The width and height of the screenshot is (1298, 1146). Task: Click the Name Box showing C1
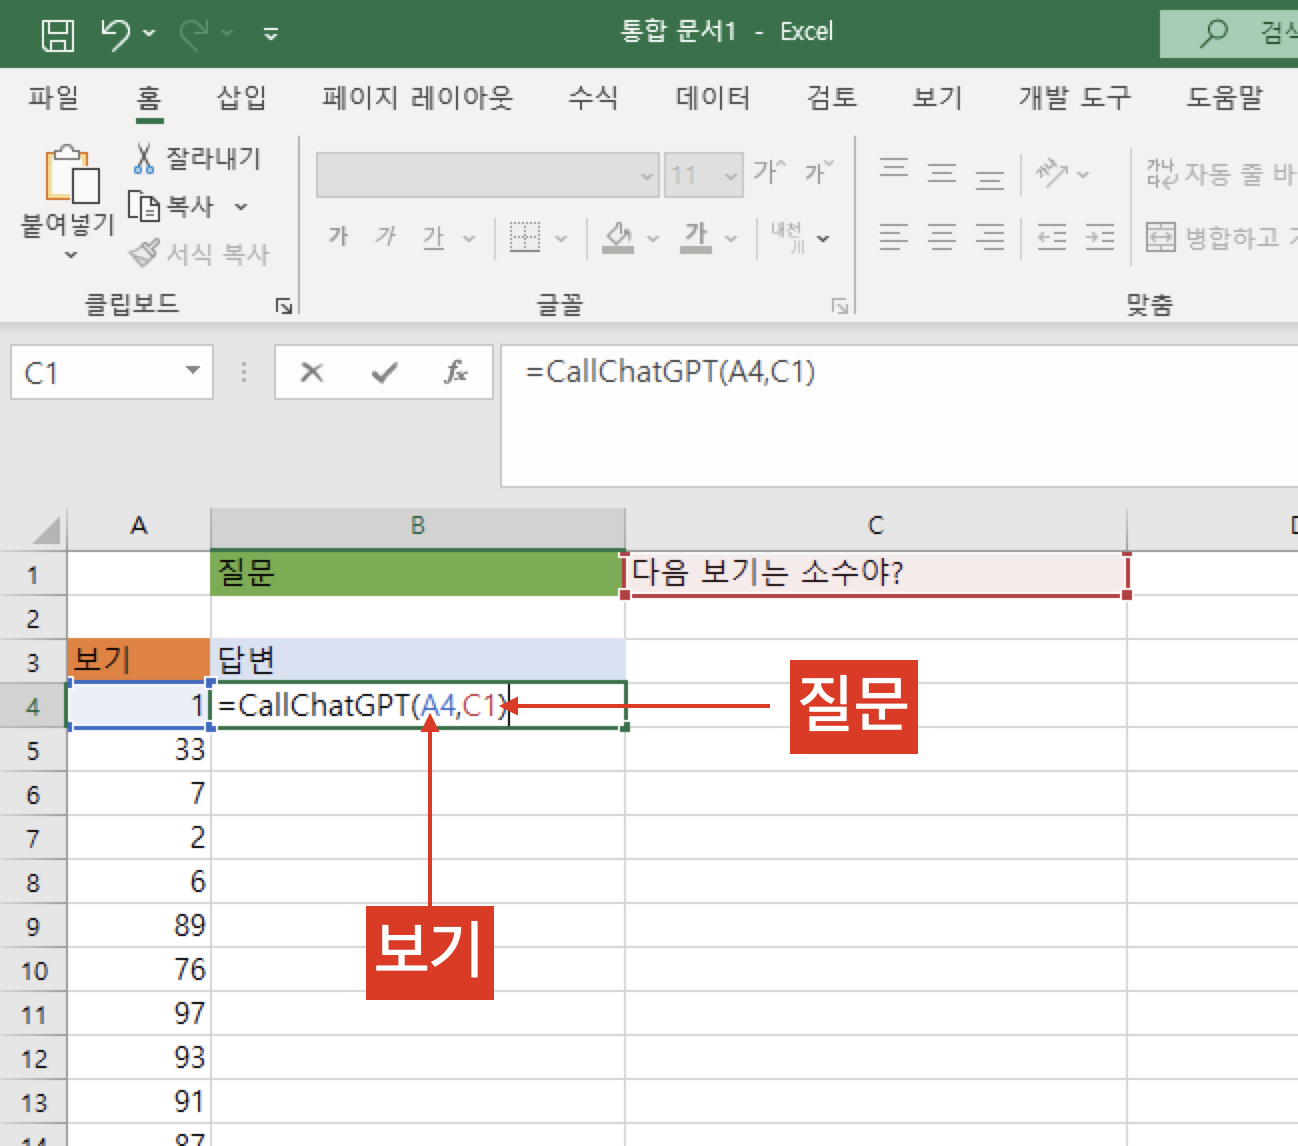98,373
